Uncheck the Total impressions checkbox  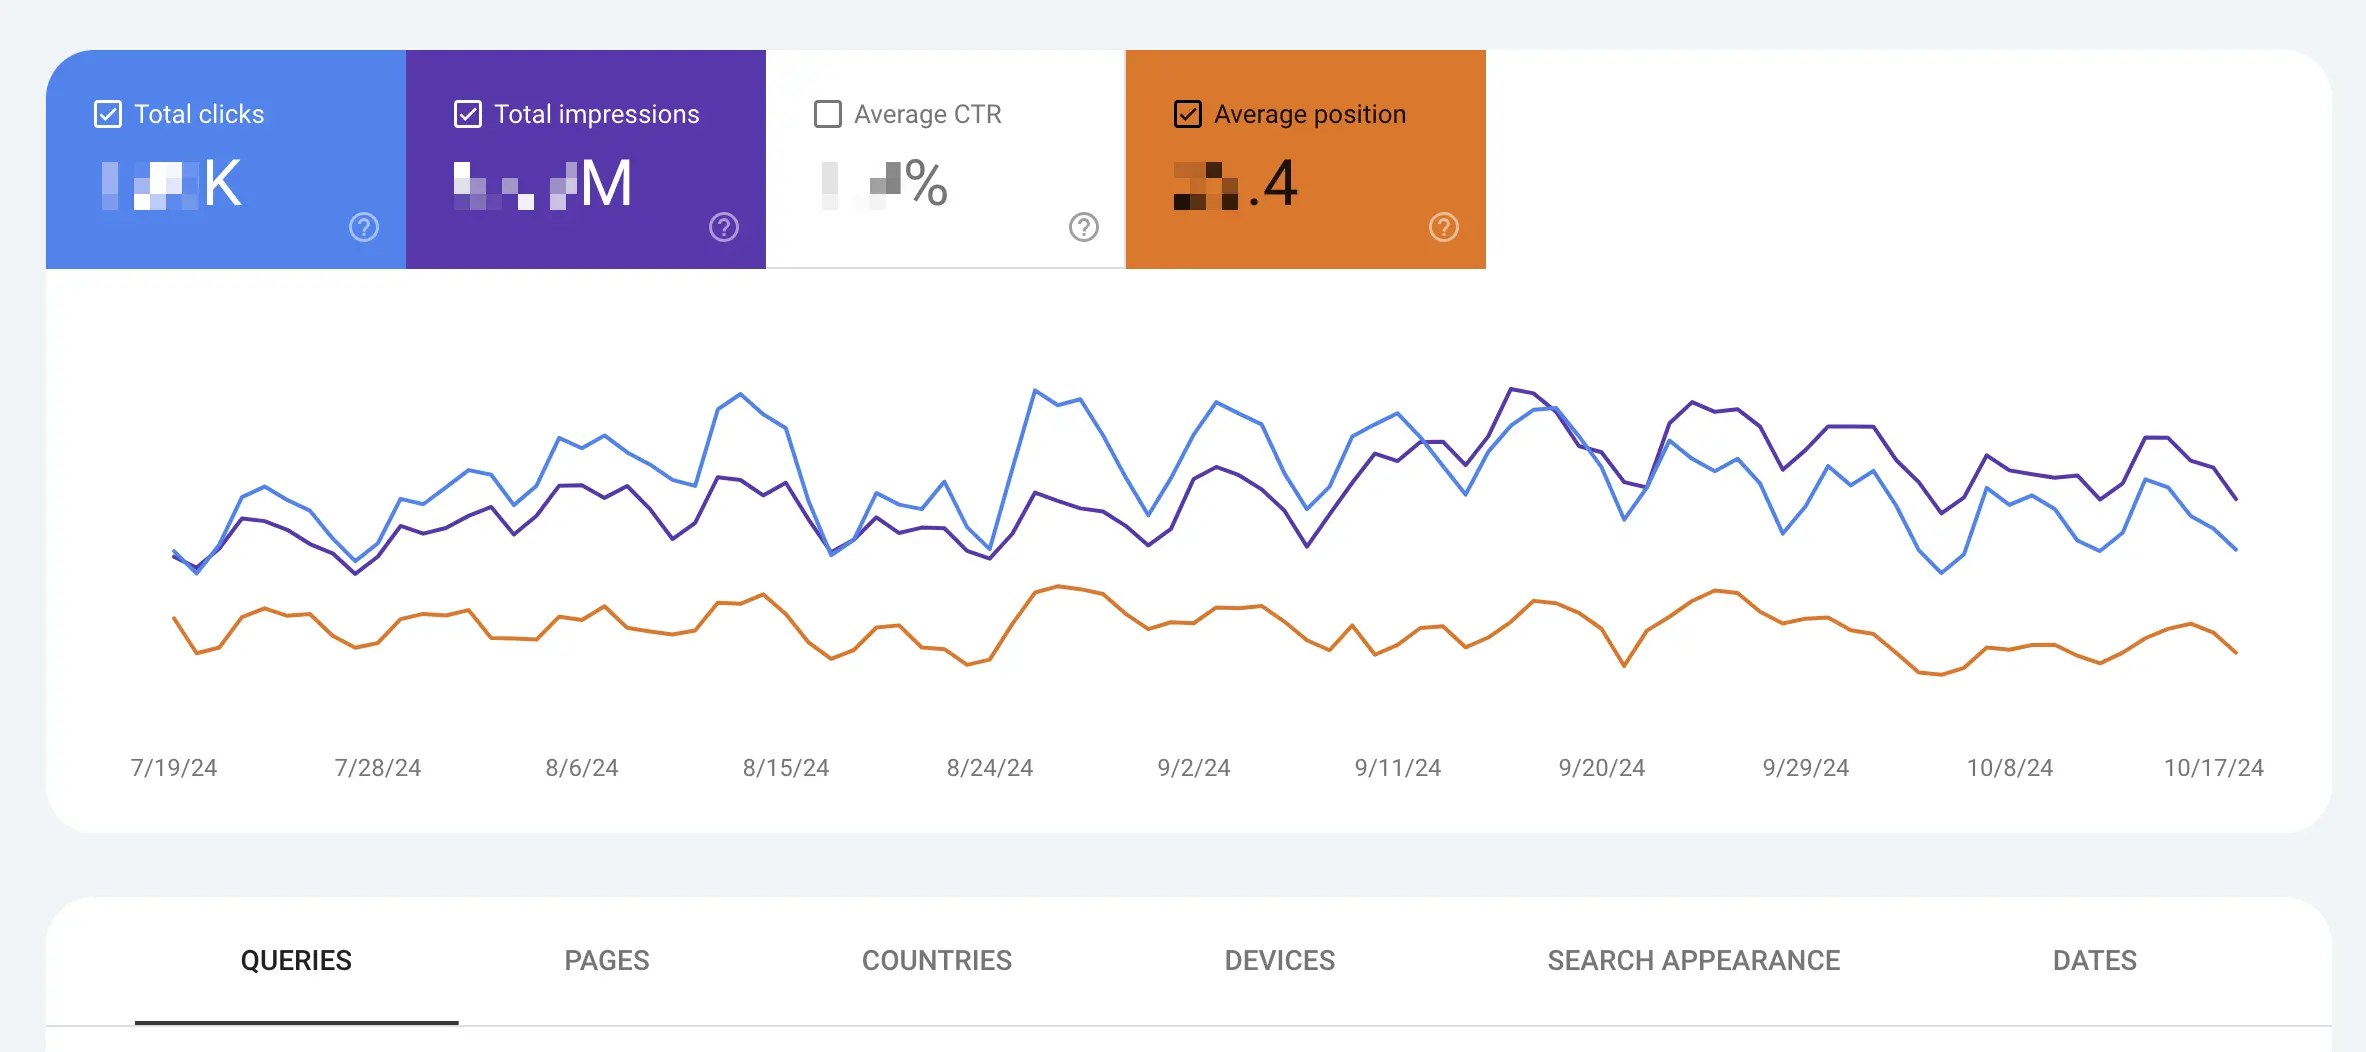(468, 114)
